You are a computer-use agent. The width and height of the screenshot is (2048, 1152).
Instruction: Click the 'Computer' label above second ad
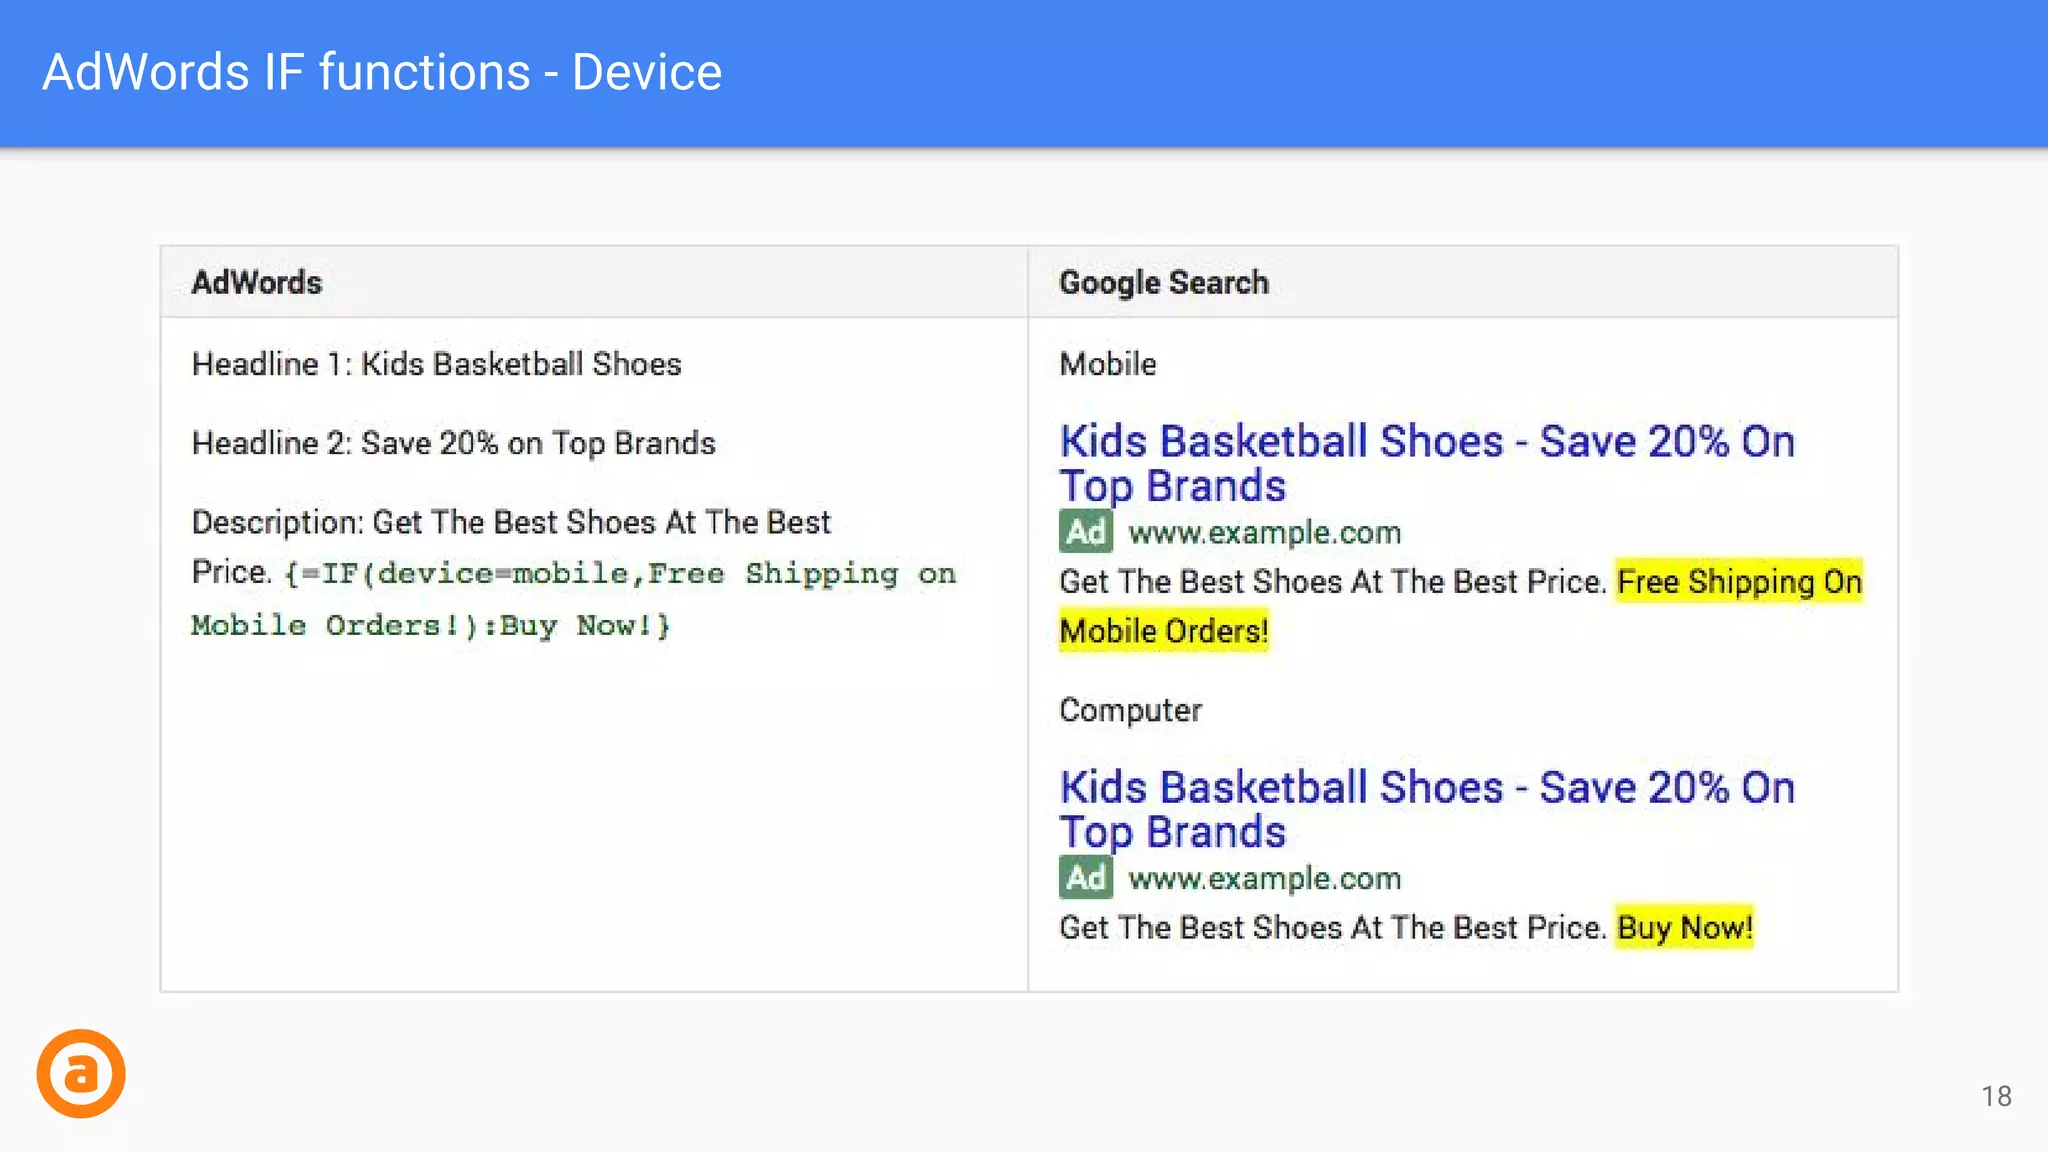coord(1131,711)
